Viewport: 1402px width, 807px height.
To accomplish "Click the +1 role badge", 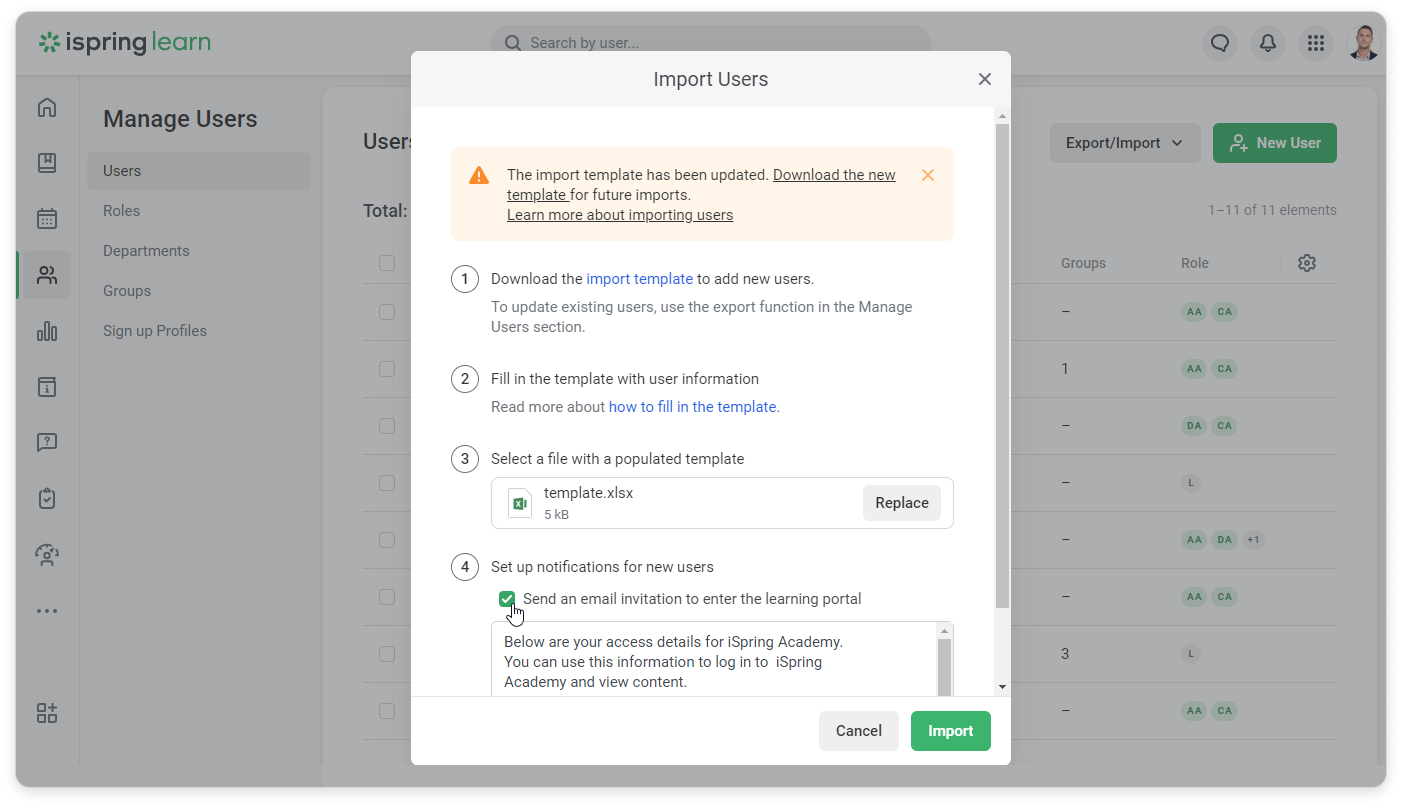I will 1253,540.
